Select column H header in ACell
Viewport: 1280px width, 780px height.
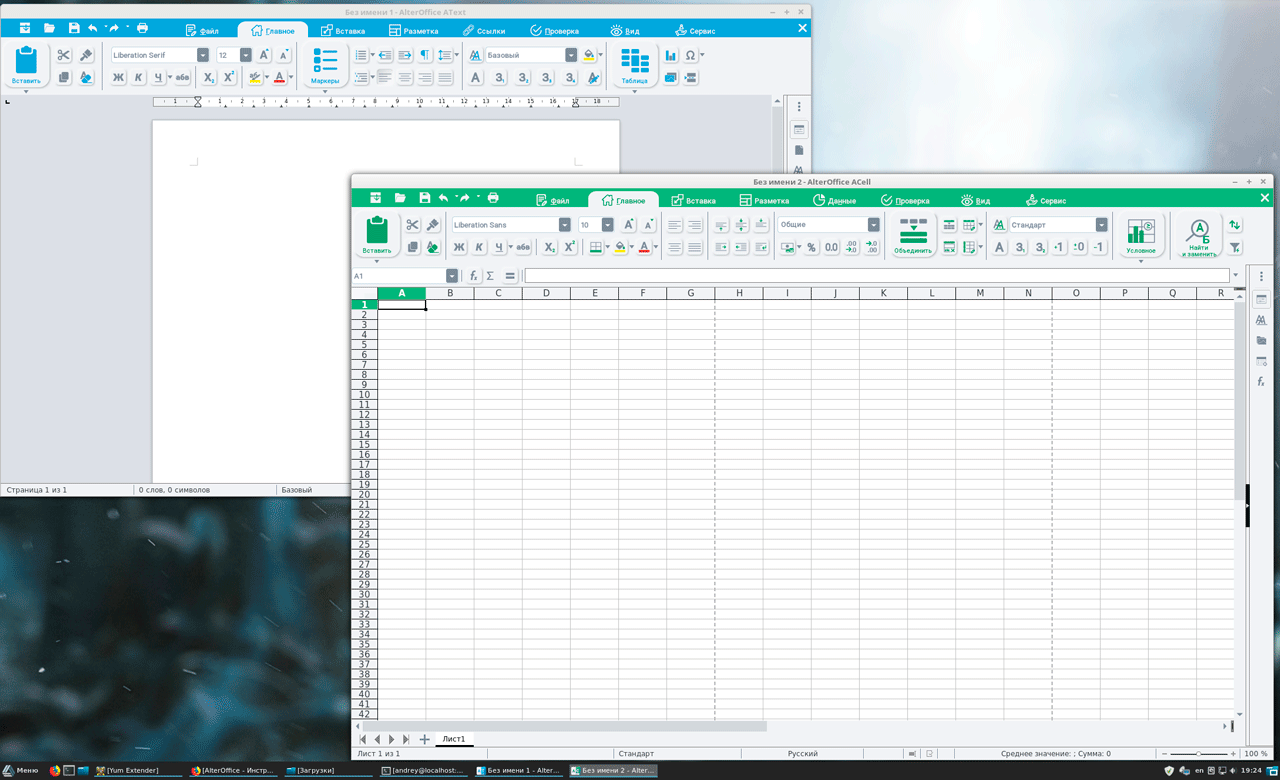pos(739,293)
